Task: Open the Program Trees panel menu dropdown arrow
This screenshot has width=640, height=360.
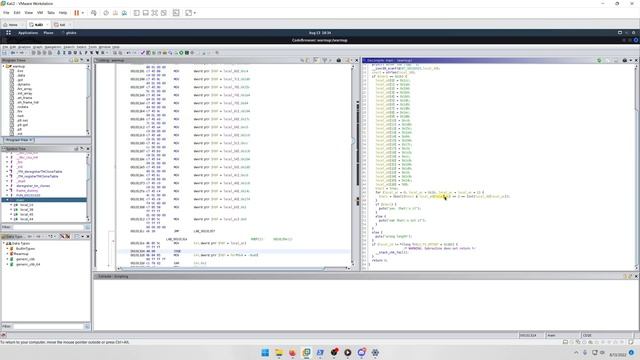Action: coord(82,60)
